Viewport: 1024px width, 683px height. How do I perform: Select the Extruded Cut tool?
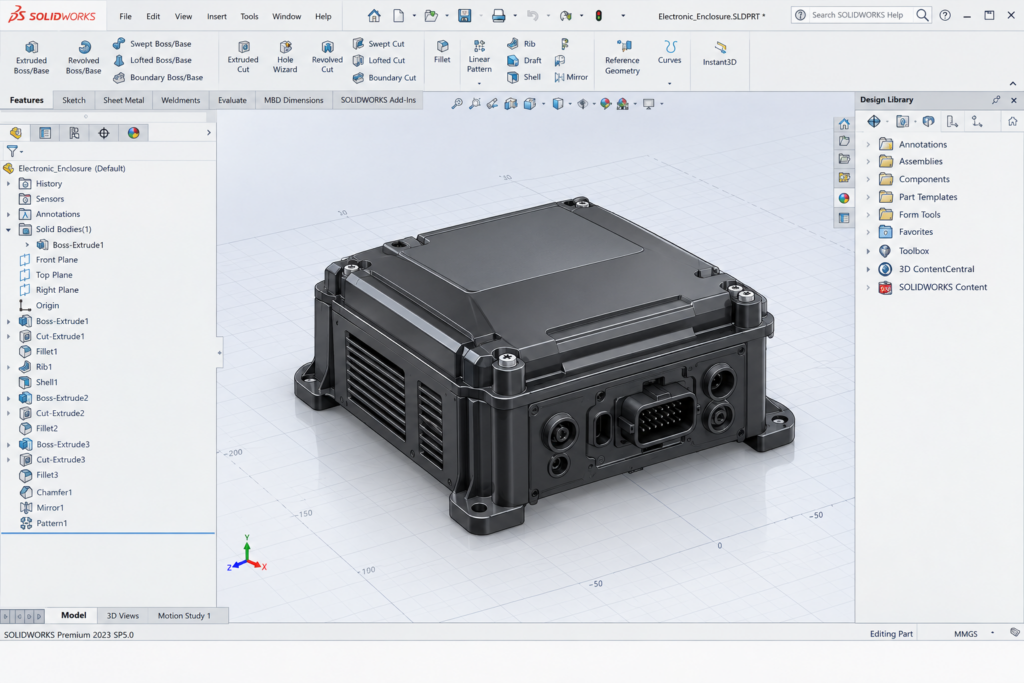pos(243,57)
